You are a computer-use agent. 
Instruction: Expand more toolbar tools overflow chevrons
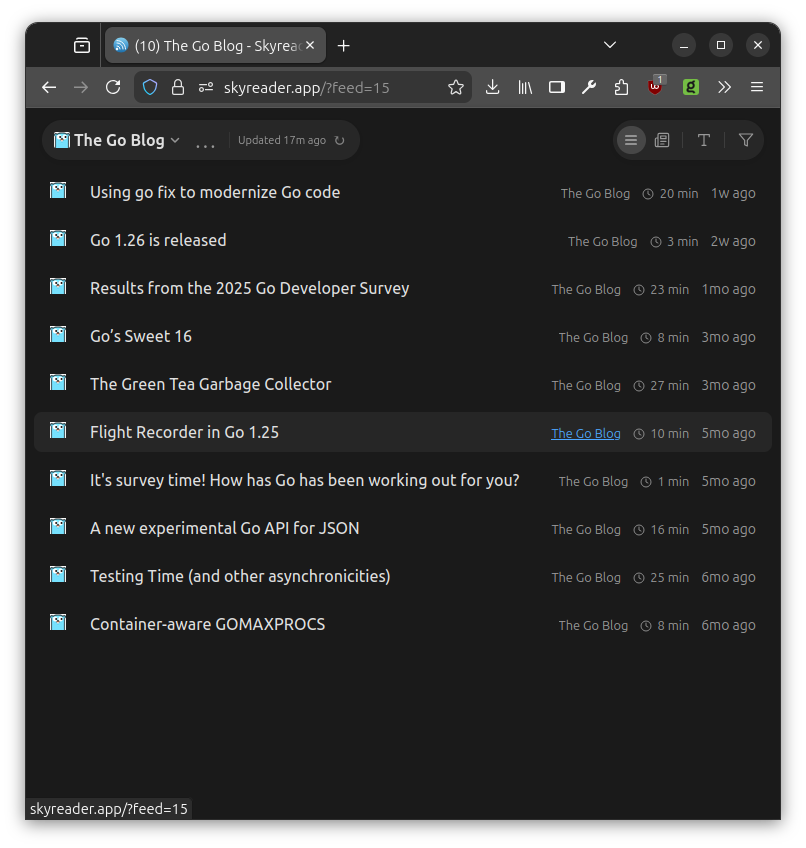pos(725,88)
